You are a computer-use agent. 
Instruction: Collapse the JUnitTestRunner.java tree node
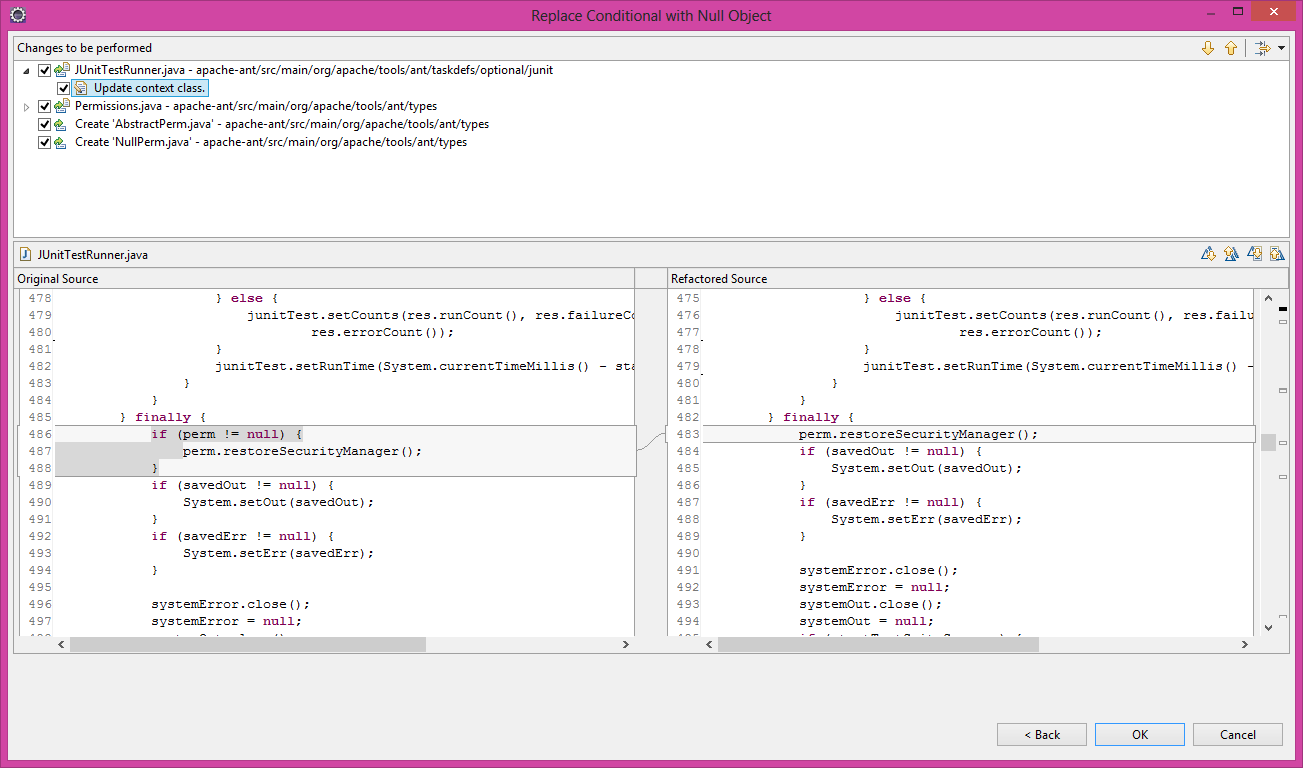point(26,71)
